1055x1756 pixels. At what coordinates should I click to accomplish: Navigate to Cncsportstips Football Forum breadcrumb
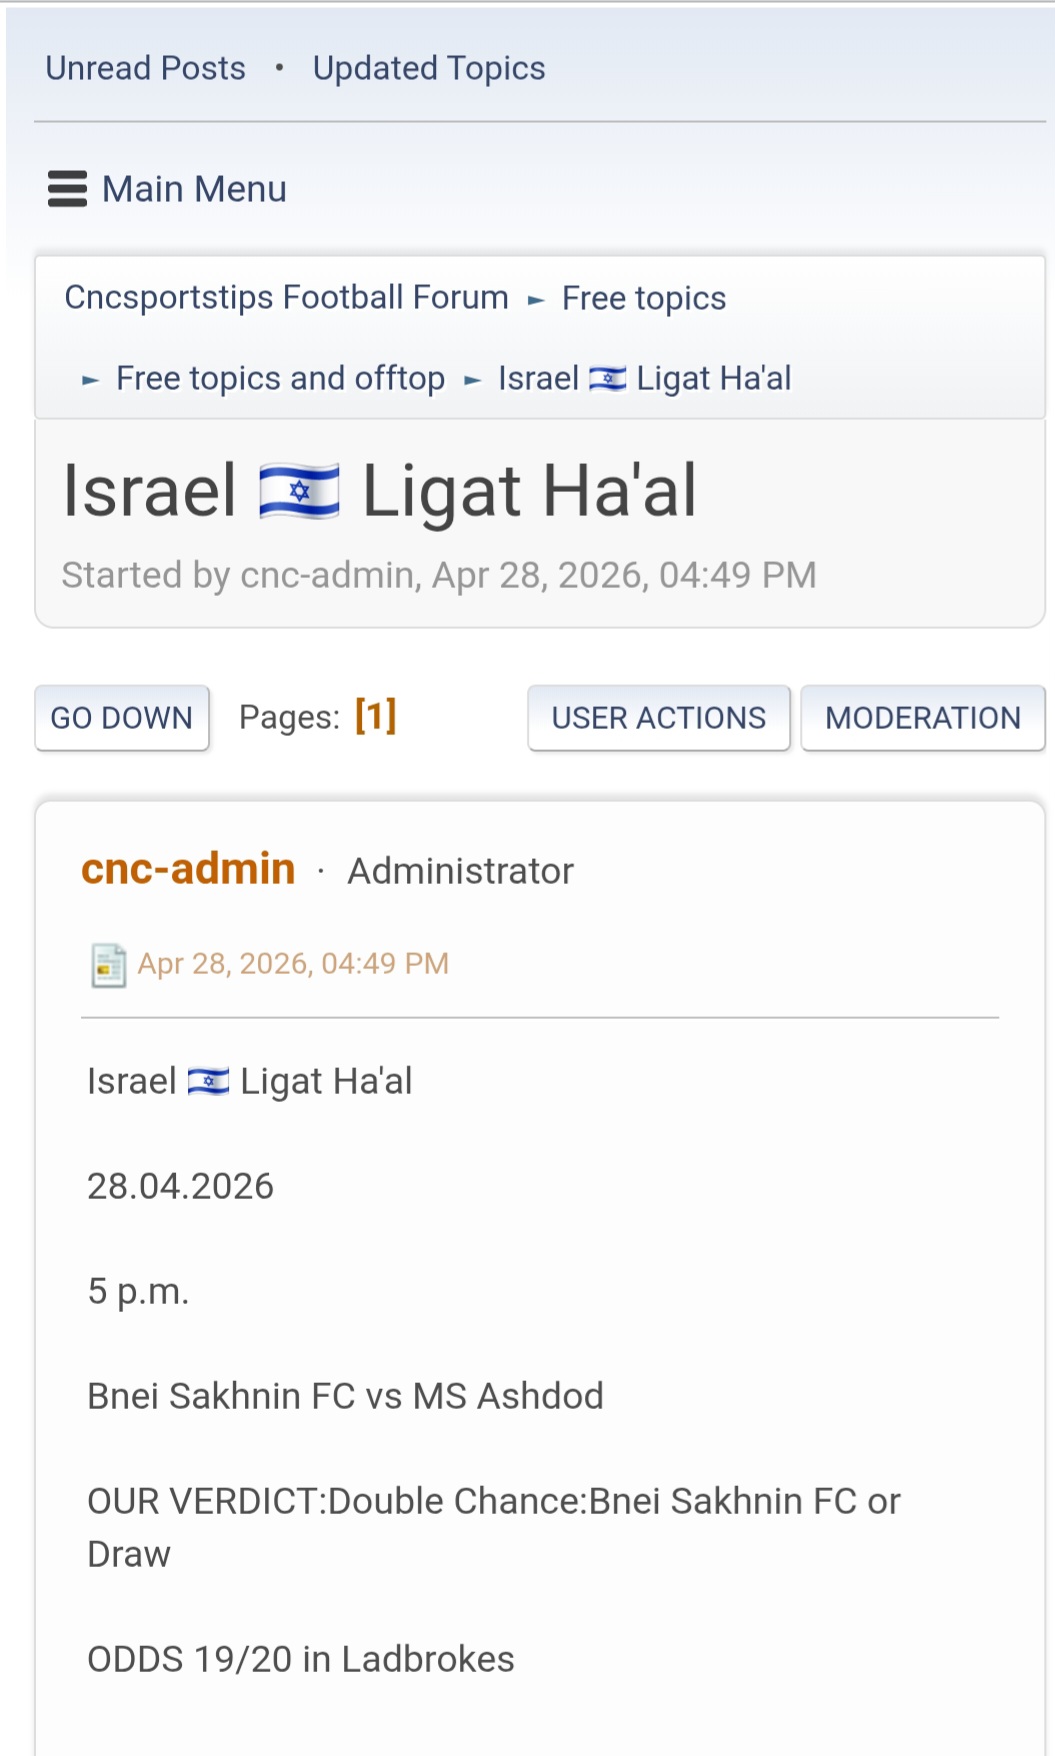pyautogui.click(x=286, y=298)
